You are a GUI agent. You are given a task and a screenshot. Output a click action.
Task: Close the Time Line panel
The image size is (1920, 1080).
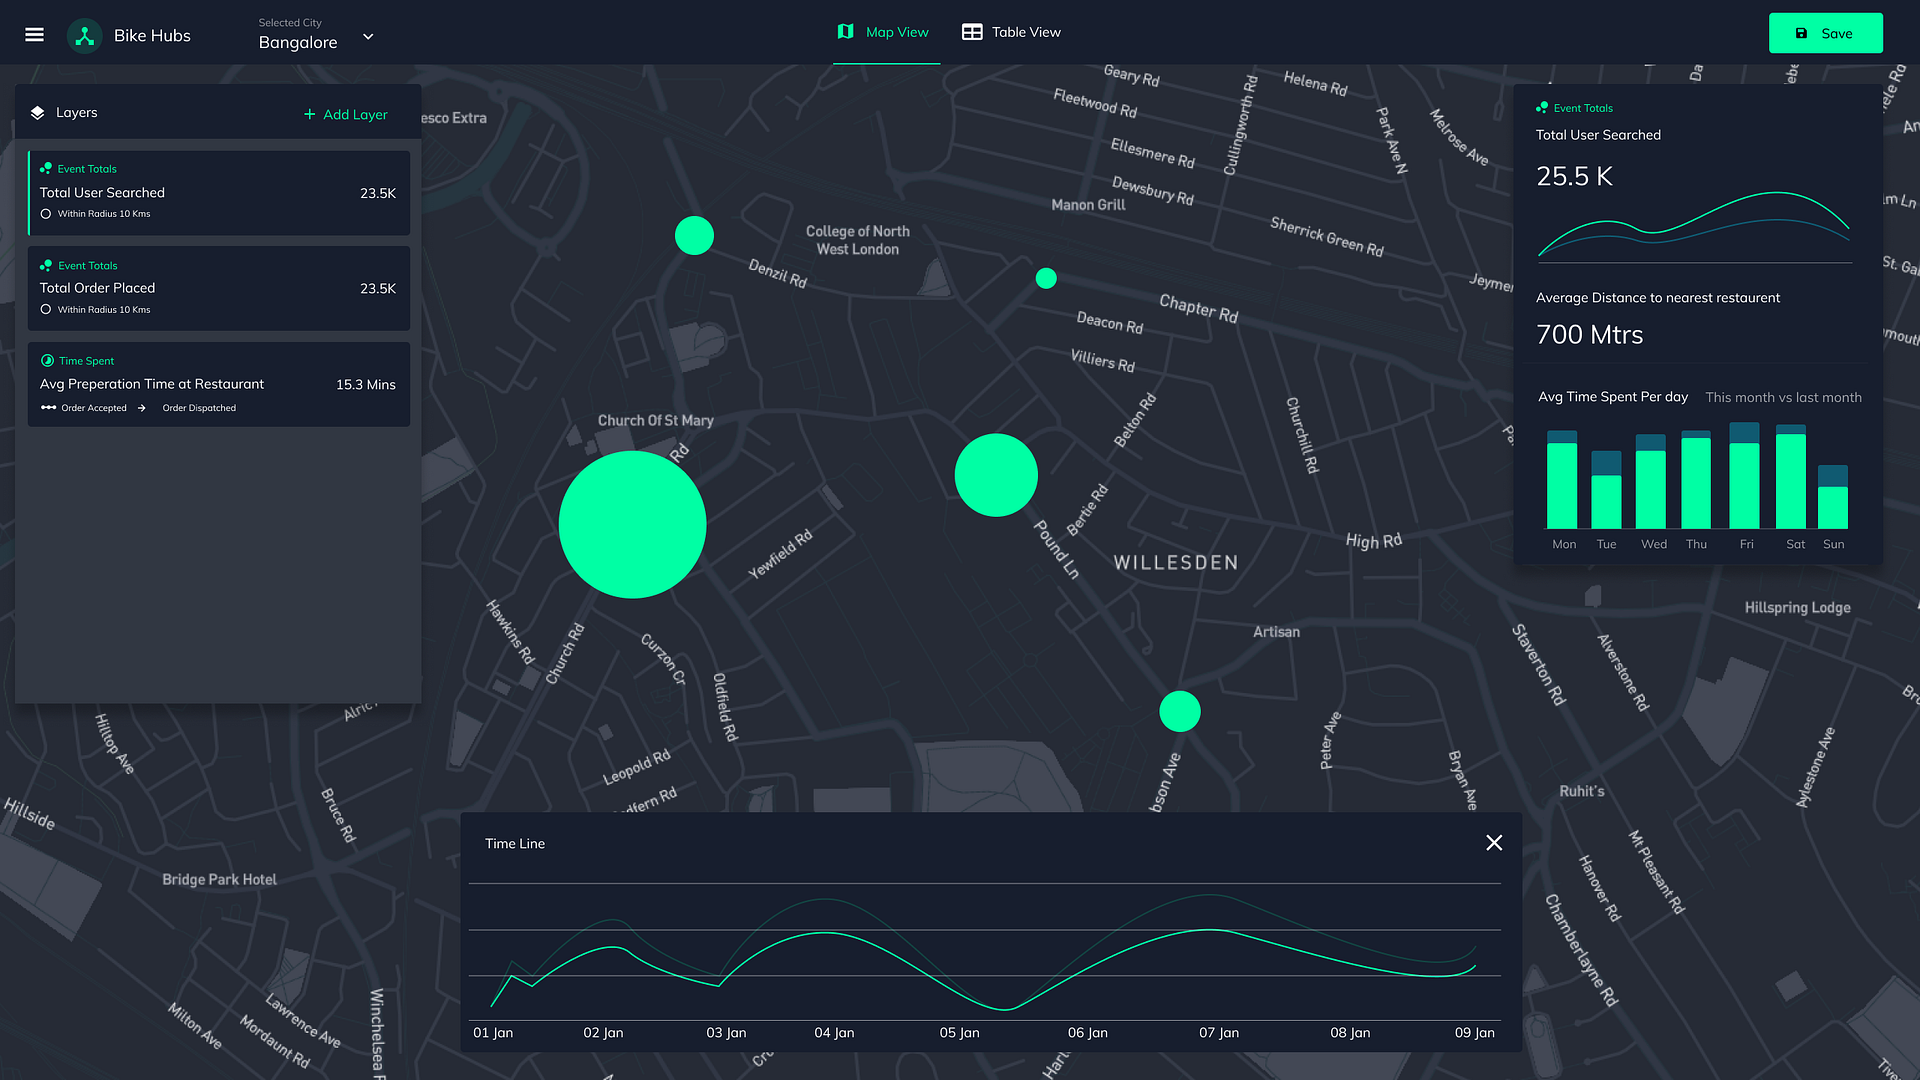coord(1494,843)
